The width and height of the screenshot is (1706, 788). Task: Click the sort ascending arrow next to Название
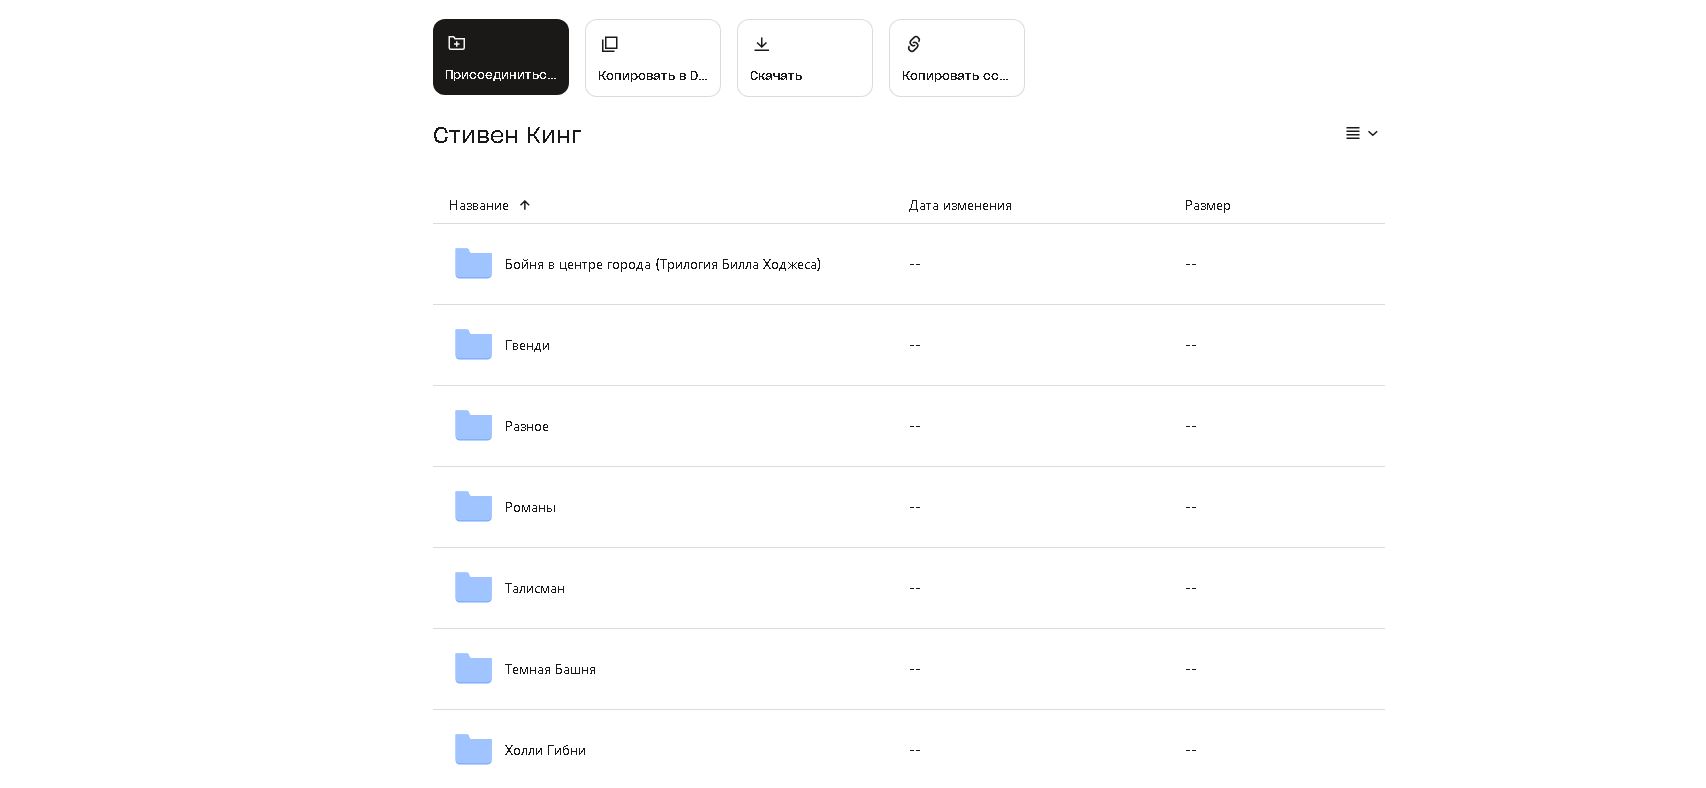(x=524, y=205)
